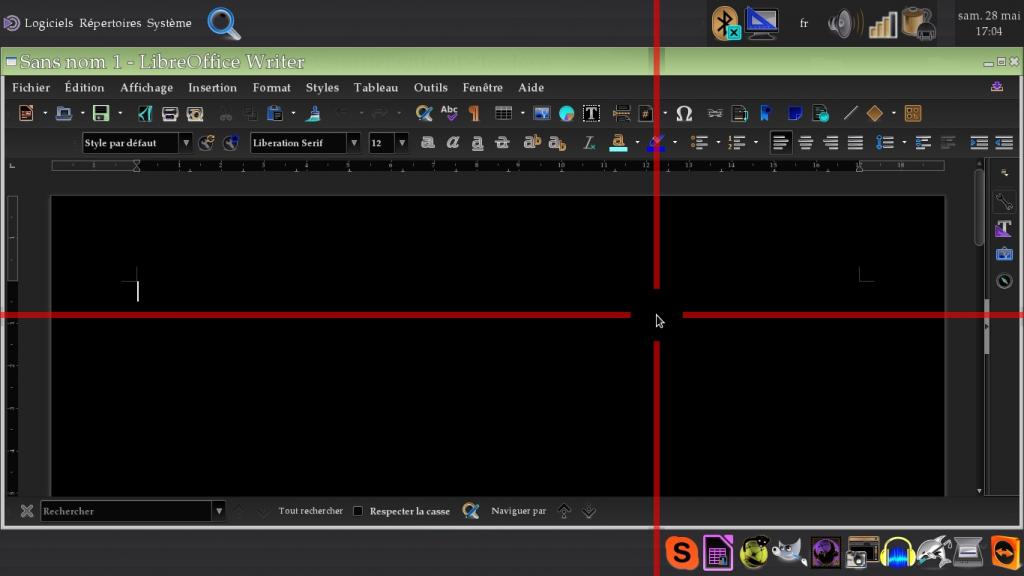Select the Clone Formatting paintbrush

313,114
